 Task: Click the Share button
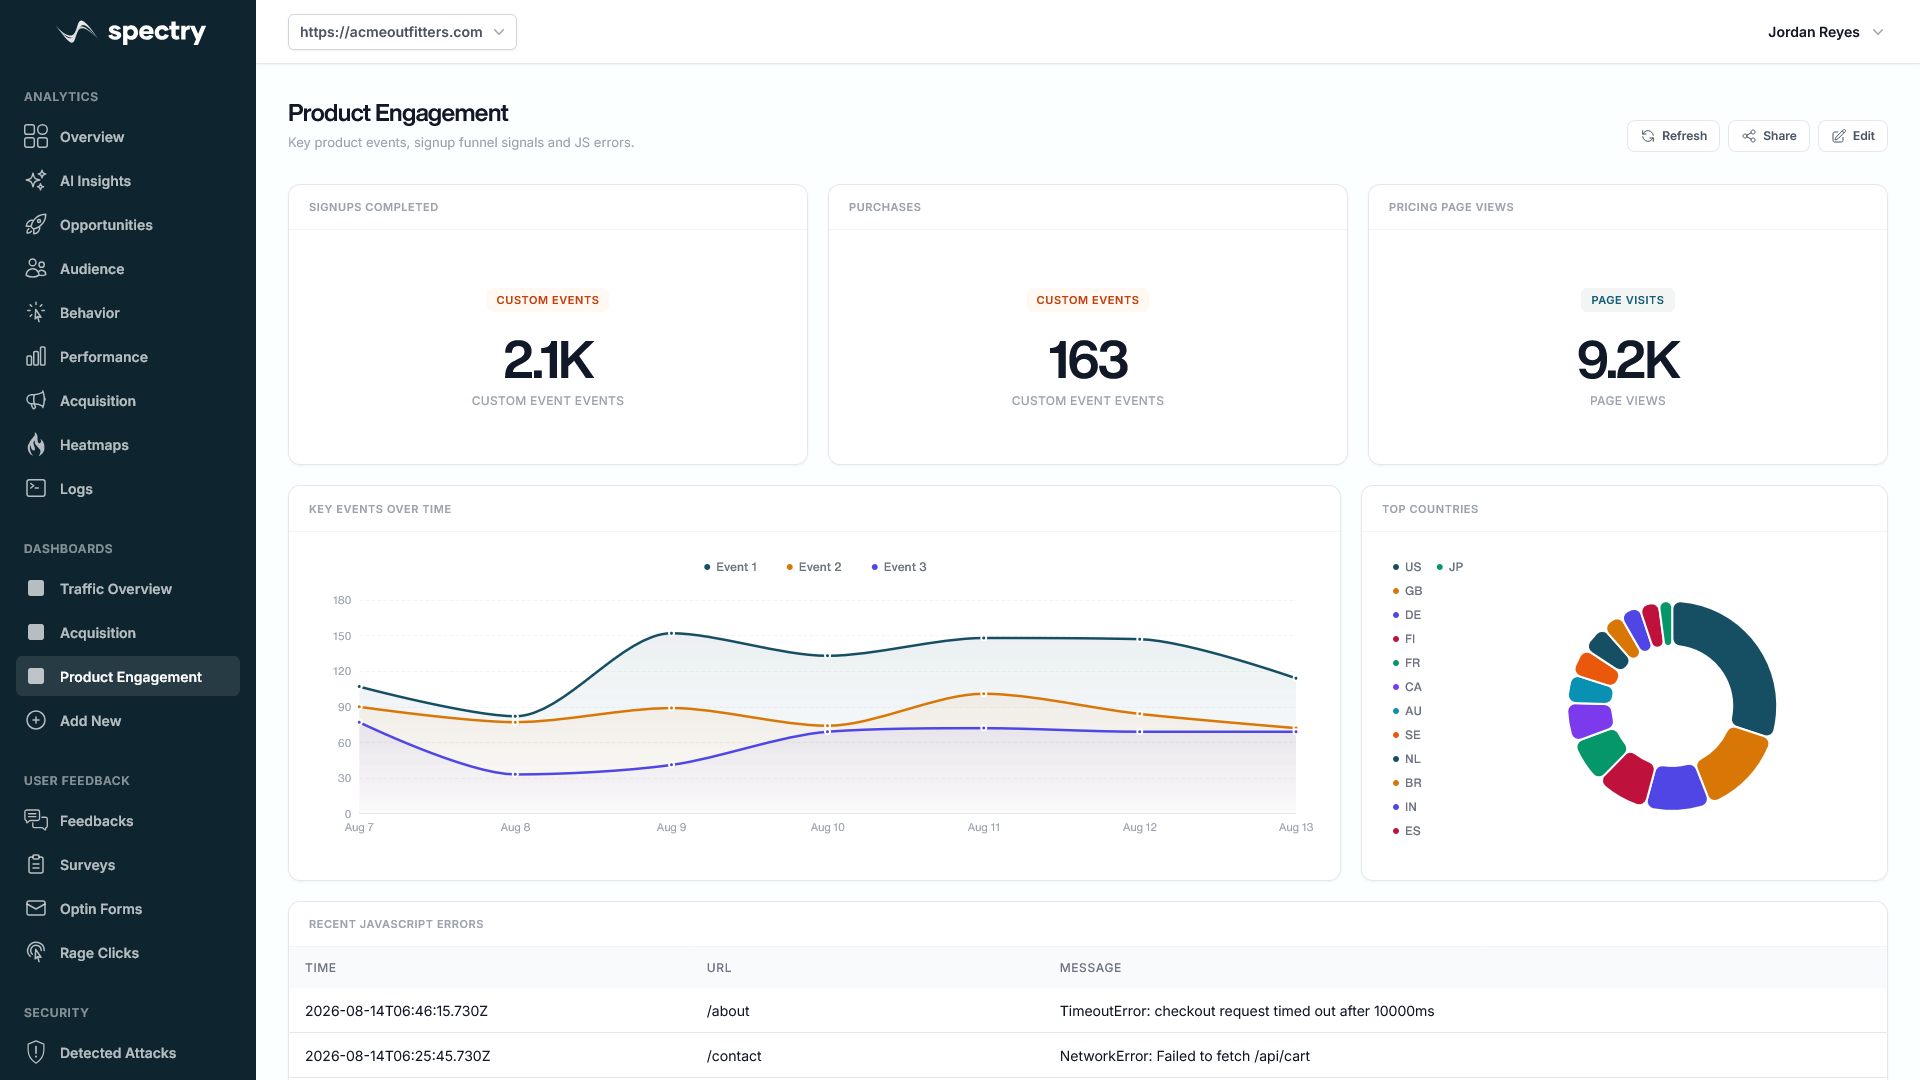click(1768, 136)
